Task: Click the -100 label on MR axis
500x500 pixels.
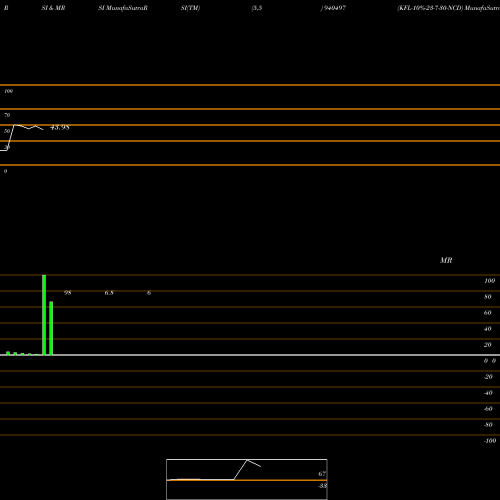Action: click(490, 441)
